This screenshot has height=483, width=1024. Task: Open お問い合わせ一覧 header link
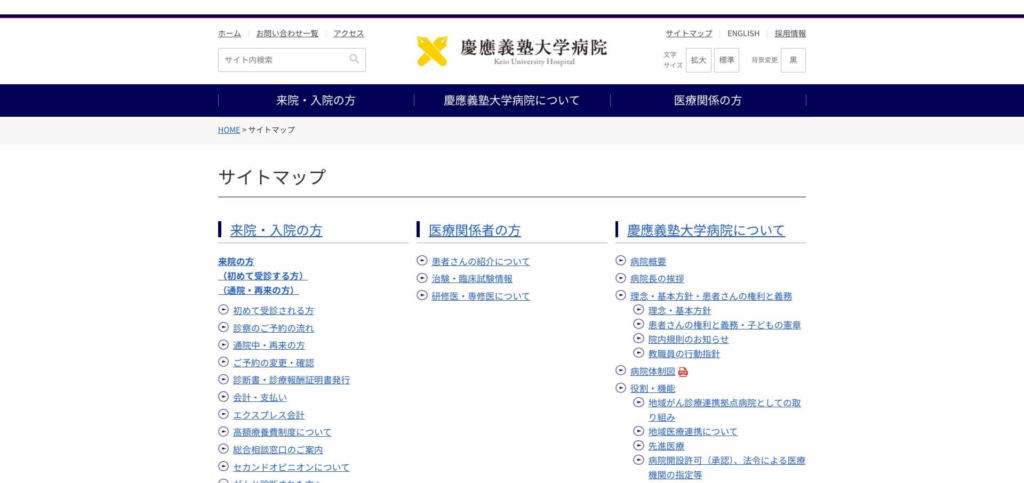click(287, 33)
